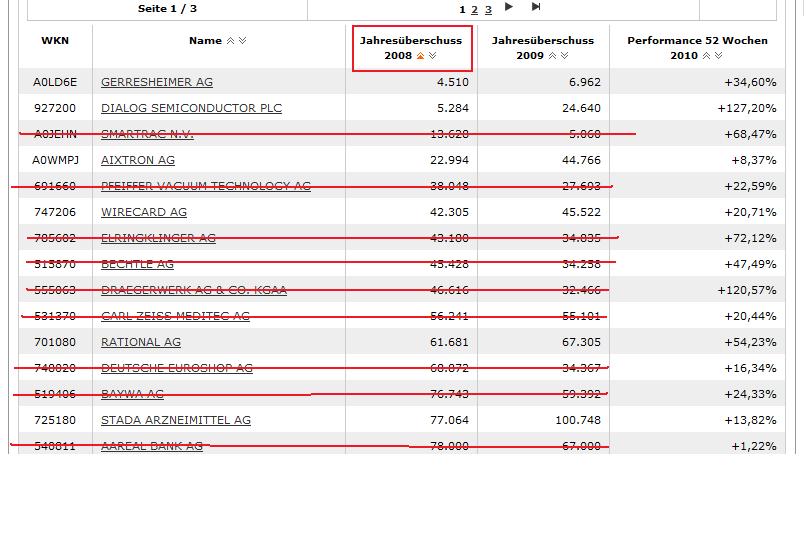Screen dimensions: 807x543
Task: Sort Jahresüberschuss 2009 ascending
Action: [x=552, y=56]
